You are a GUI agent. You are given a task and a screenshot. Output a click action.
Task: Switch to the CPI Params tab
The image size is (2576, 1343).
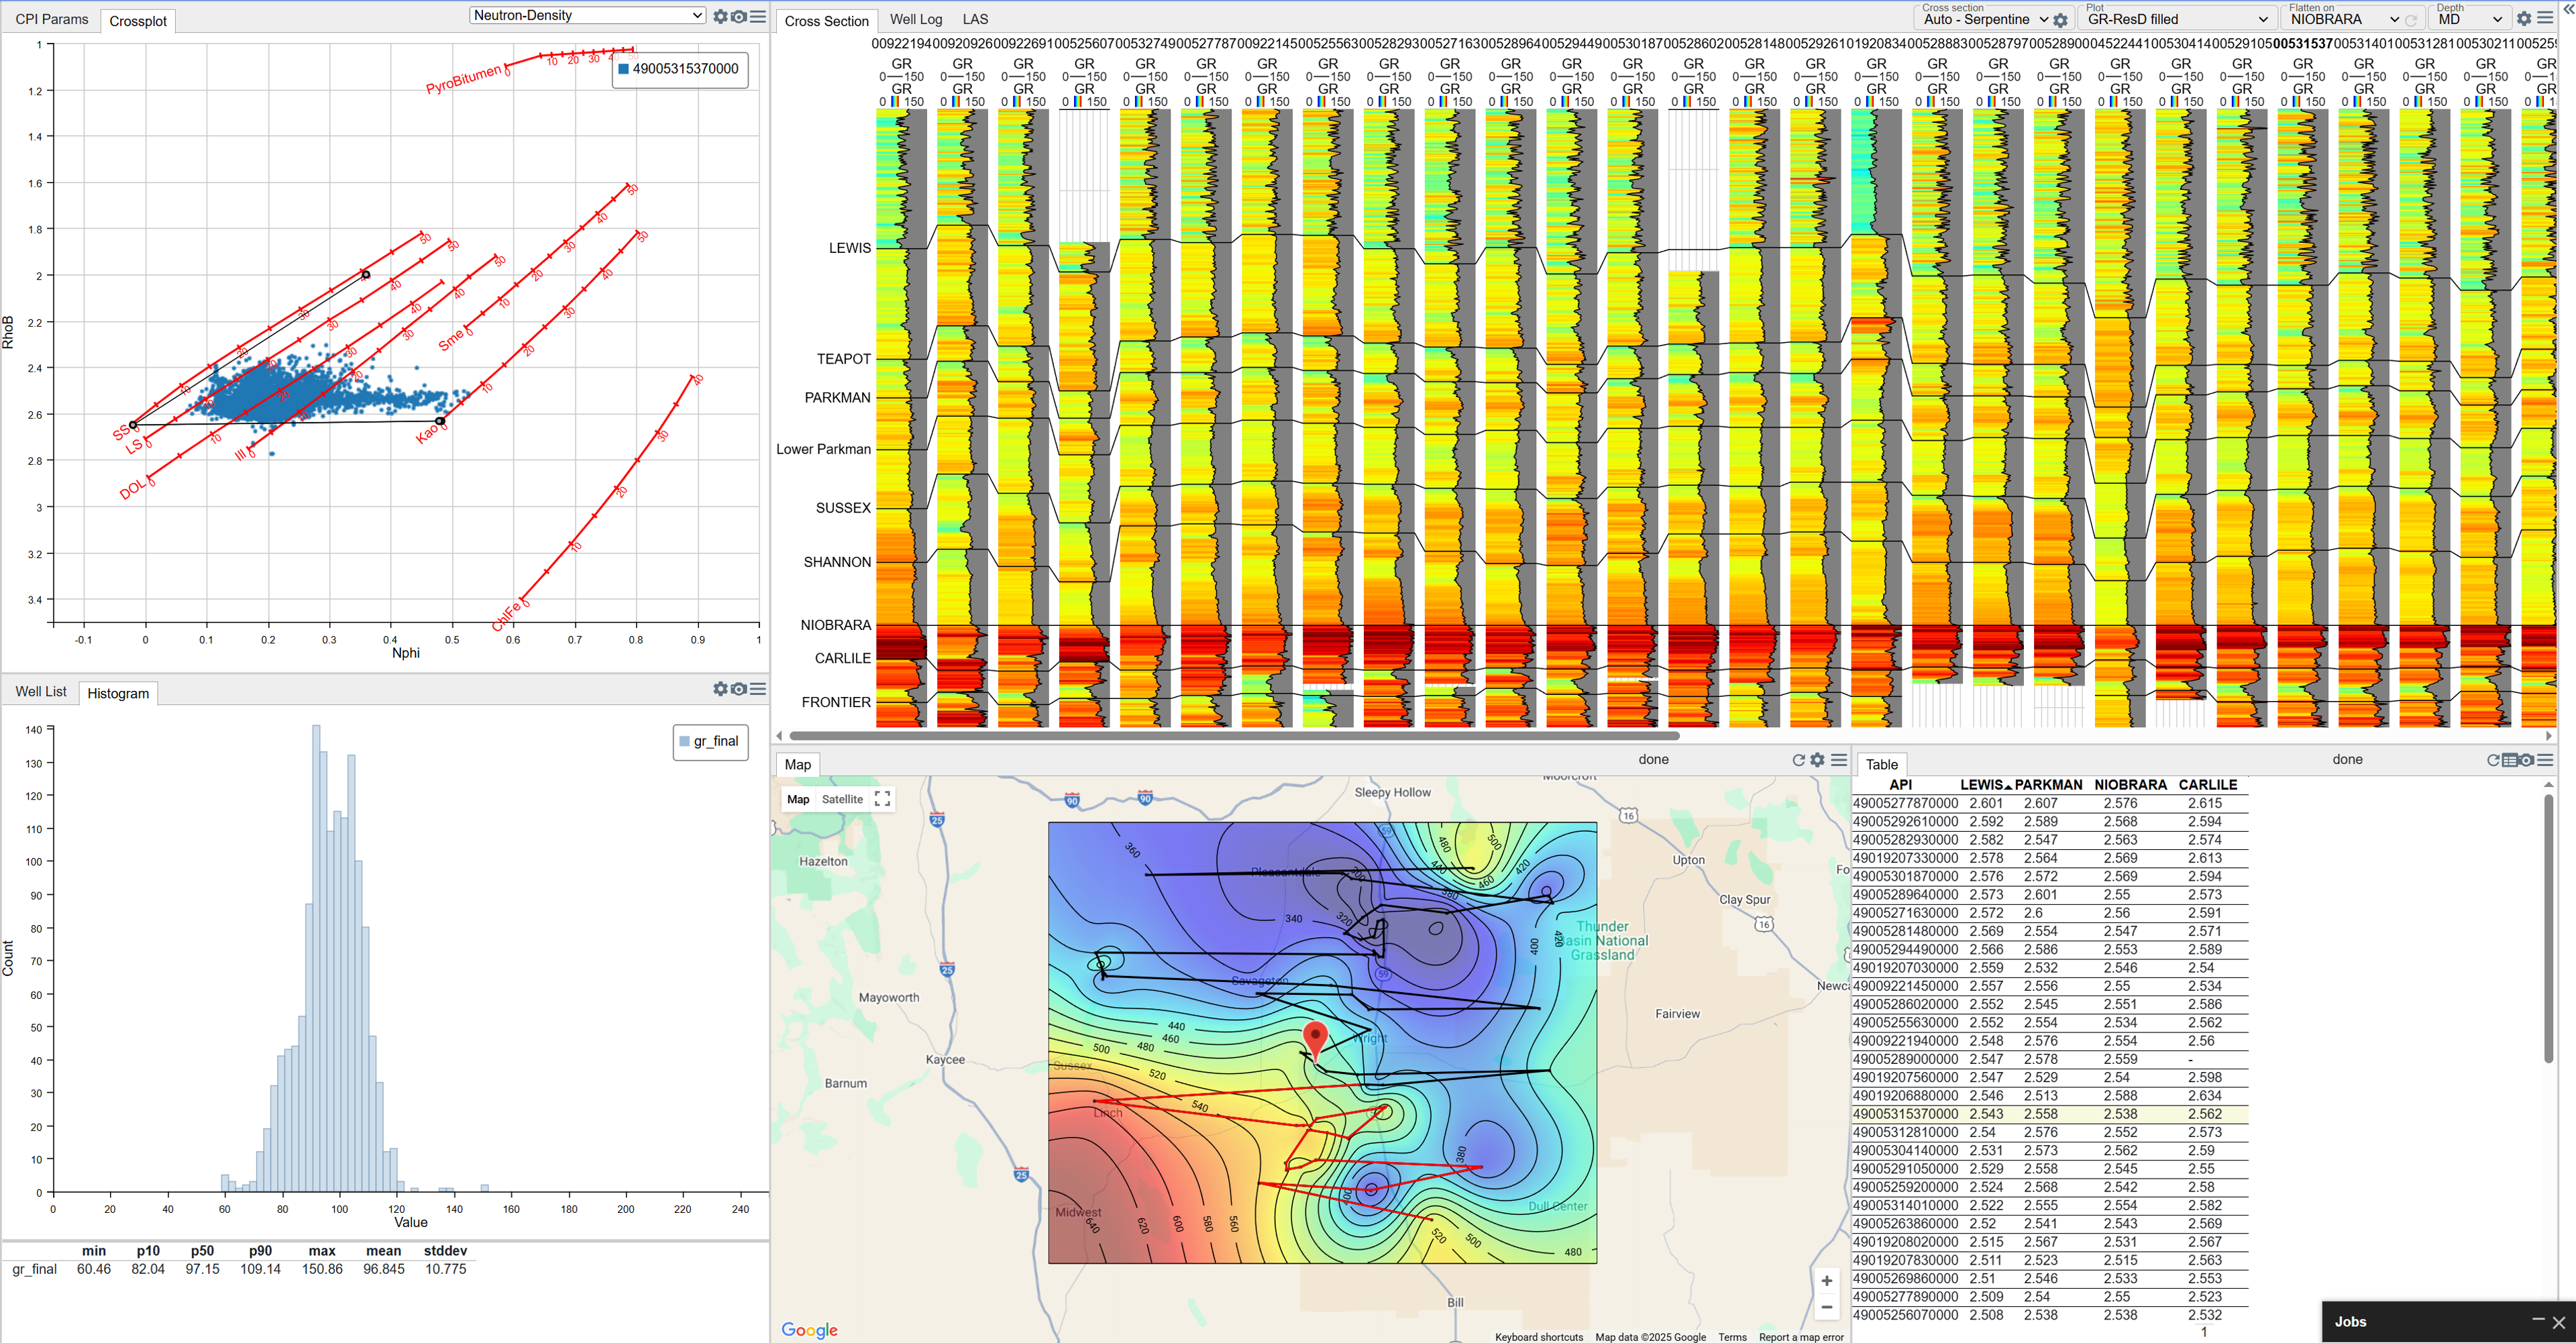52,19
